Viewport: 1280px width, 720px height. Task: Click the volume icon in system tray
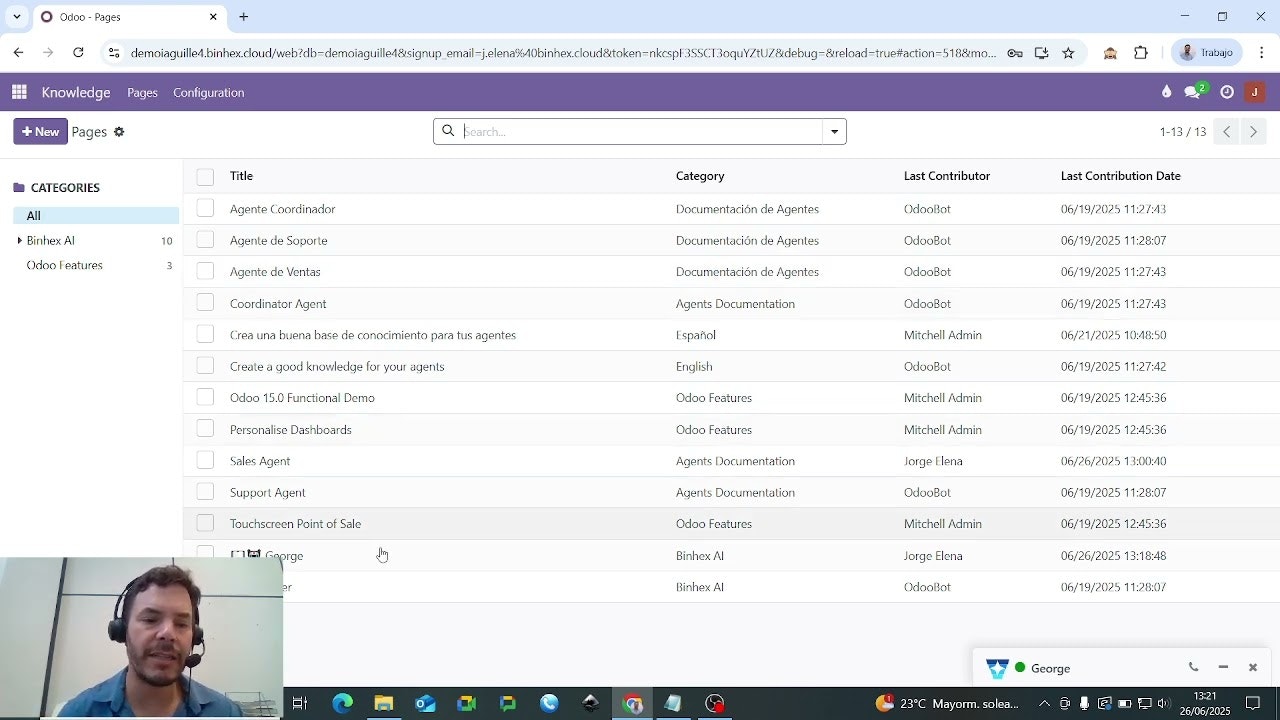[1163, 704]
